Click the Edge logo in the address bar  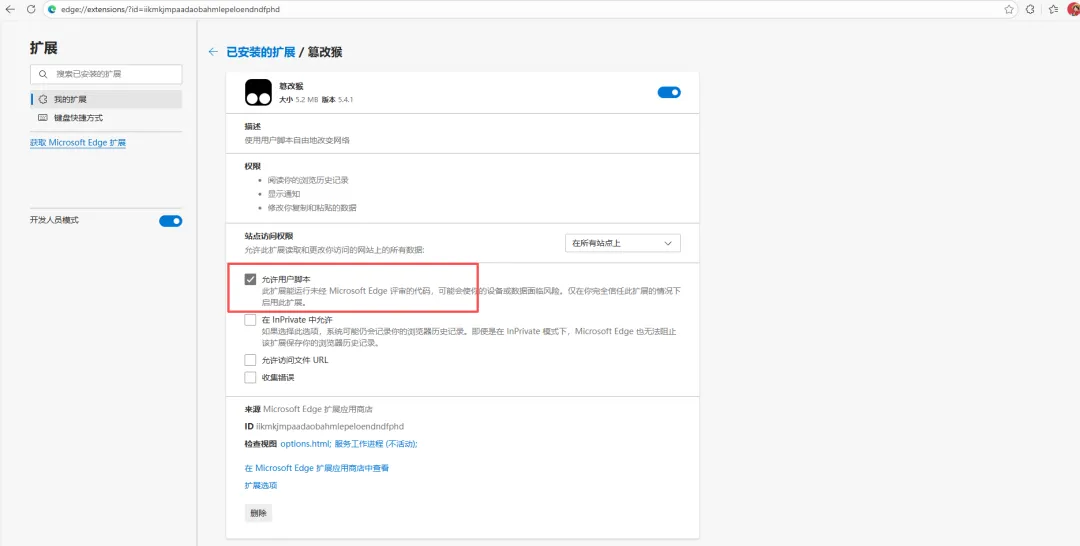point(52,10)
